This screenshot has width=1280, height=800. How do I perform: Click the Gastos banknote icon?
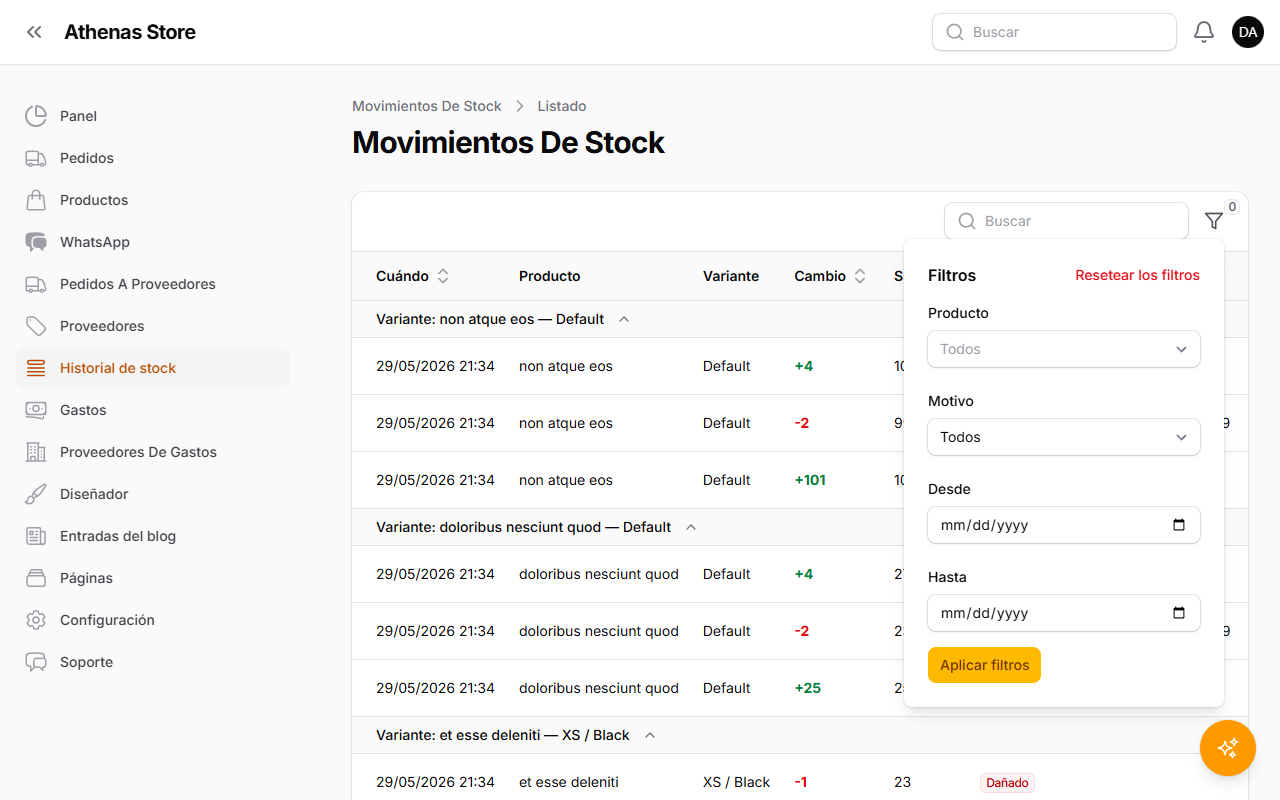pos(36,410)
